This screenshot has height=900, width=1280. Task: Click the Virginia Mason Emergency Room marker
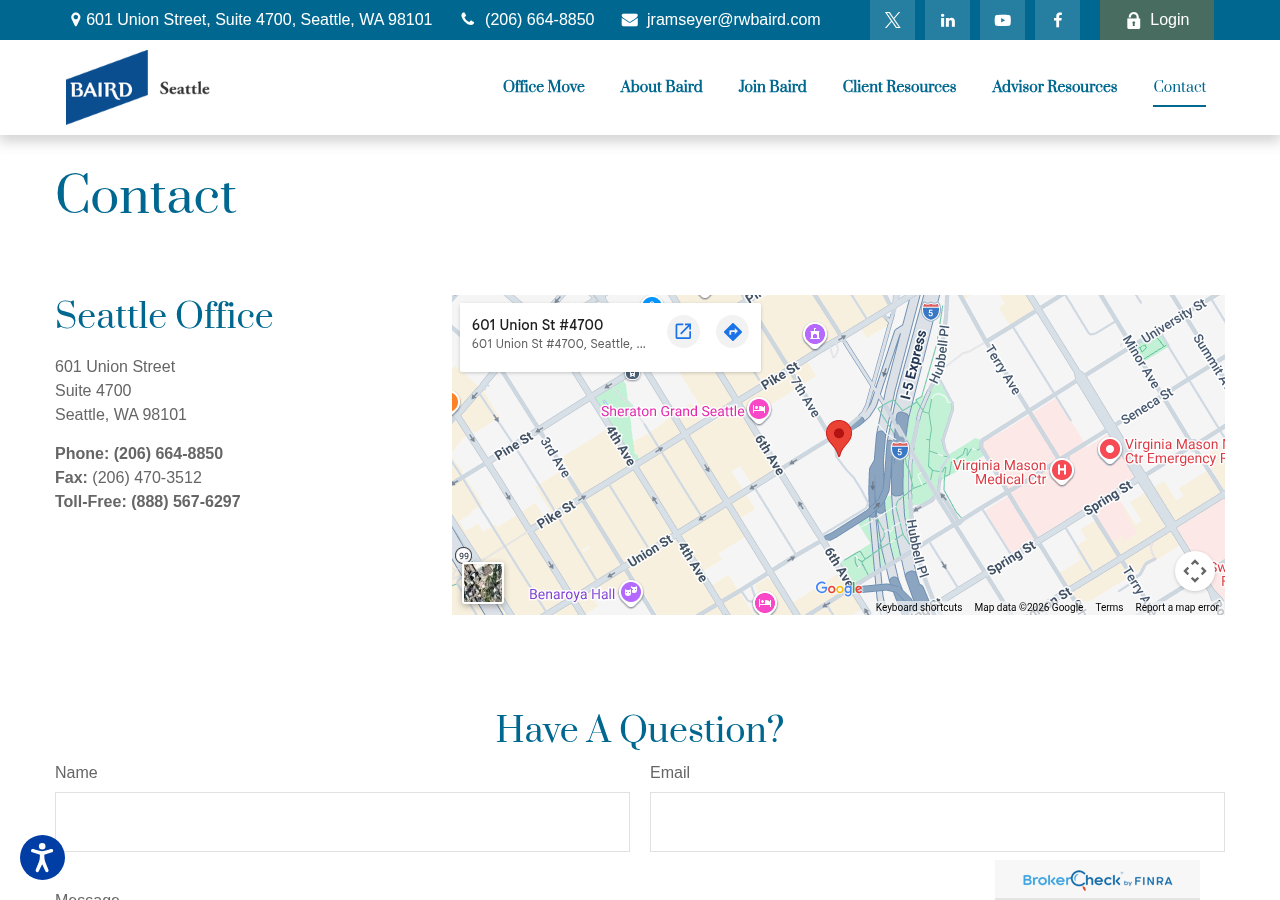pos(1110,450)
